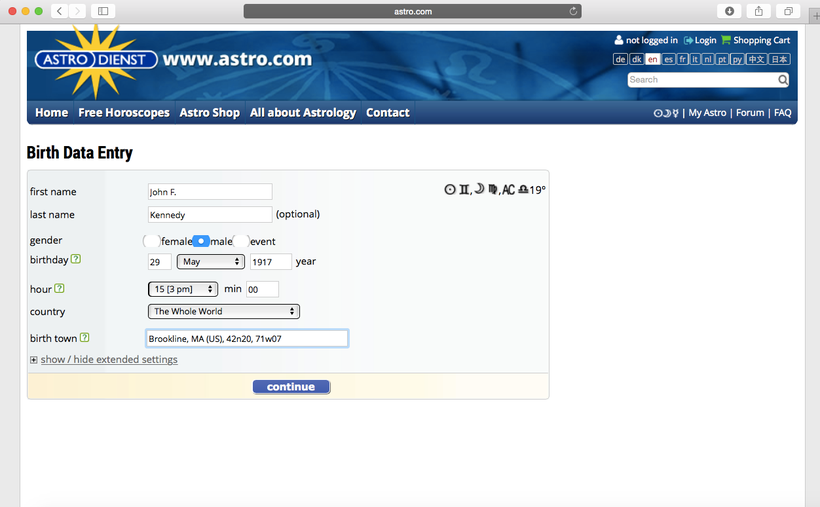Image resolution: width=820 pixels, height=507 pixels.
Task: Click the Safari back arrow
Action: click(x=60, y=11)
